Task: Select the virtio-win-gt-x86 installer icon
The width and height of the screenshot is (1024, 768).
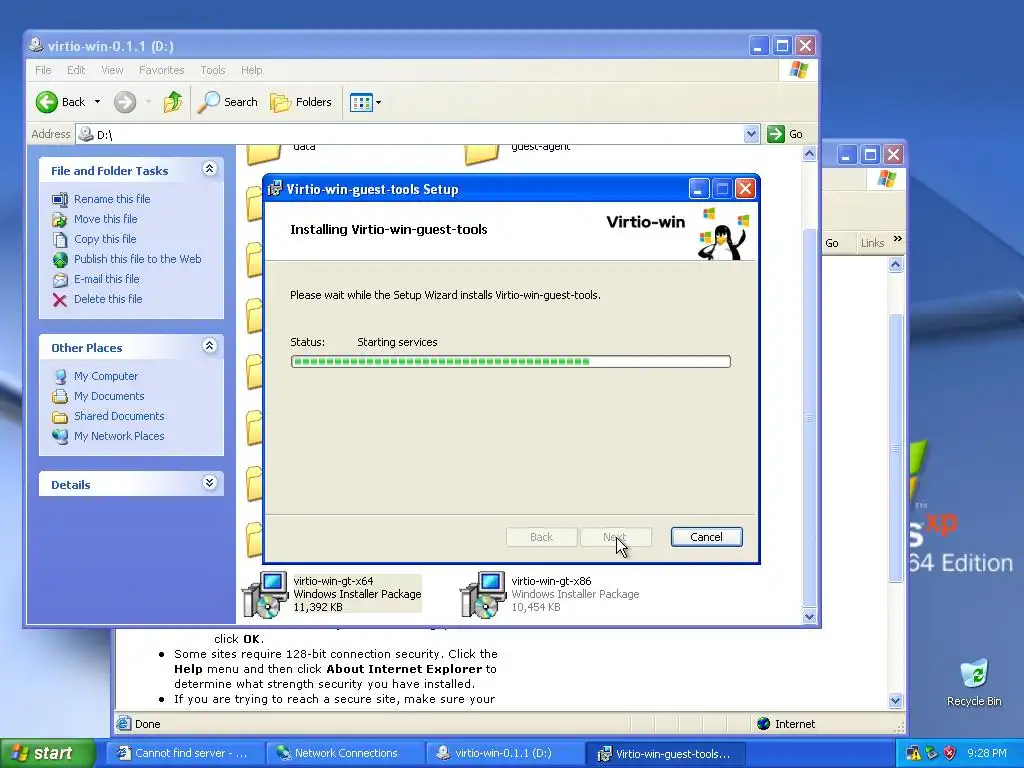Action: coord(483,594)
